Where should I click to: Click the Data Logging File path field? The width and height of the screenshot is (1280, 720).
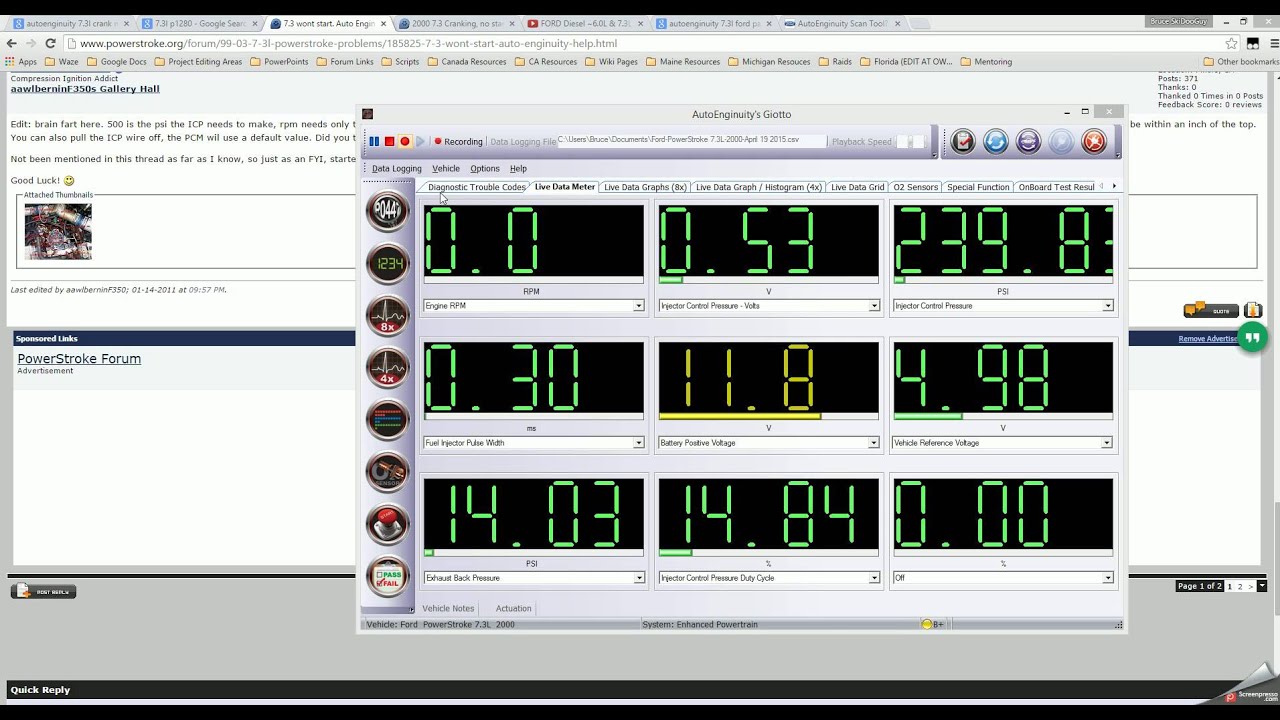pos(690,140)
